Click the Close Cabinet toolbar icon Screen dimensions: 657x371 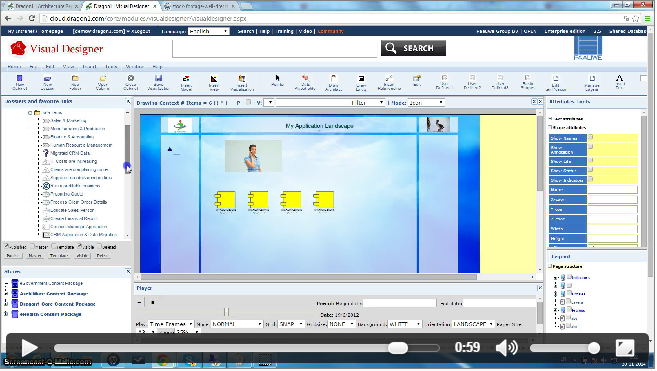pos(131,82)
